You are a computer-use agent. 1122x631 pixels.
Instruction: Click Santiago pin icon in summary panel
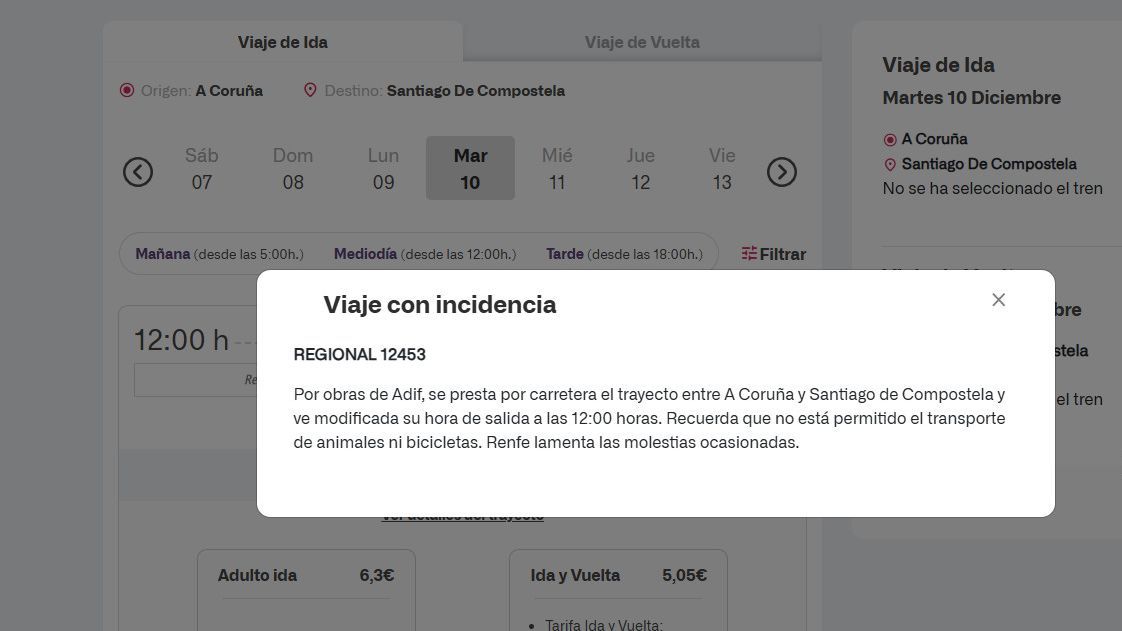point(890,165)
